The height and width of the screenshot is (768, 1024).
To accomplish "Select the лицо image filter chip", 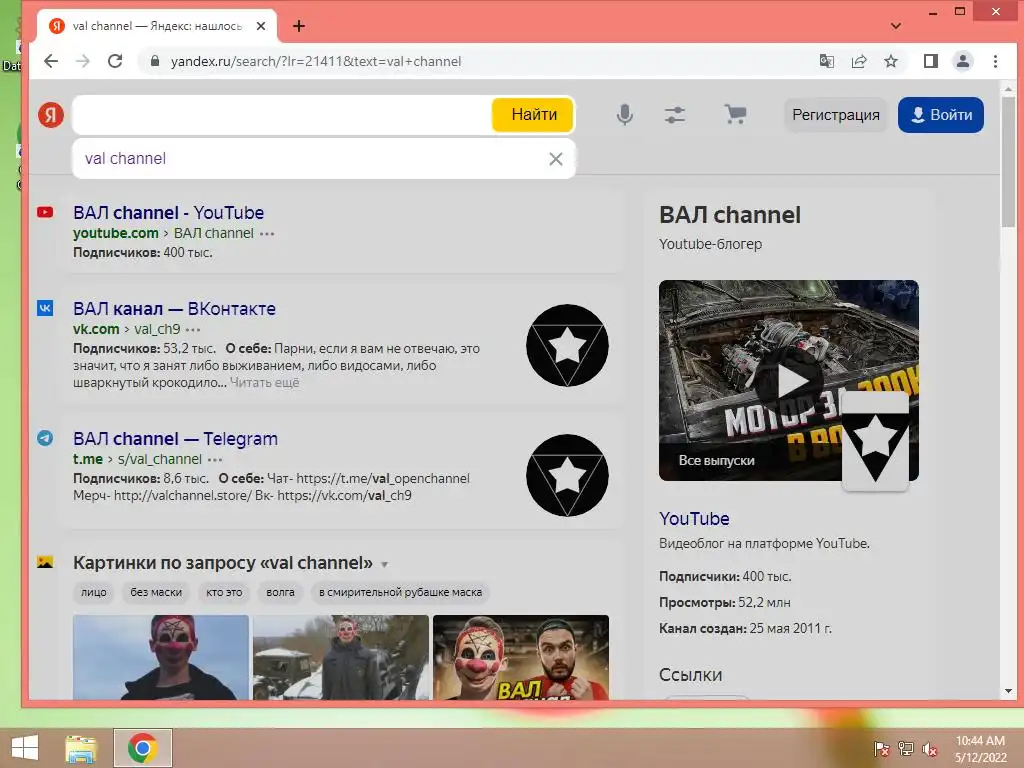I will coord(93,592).
